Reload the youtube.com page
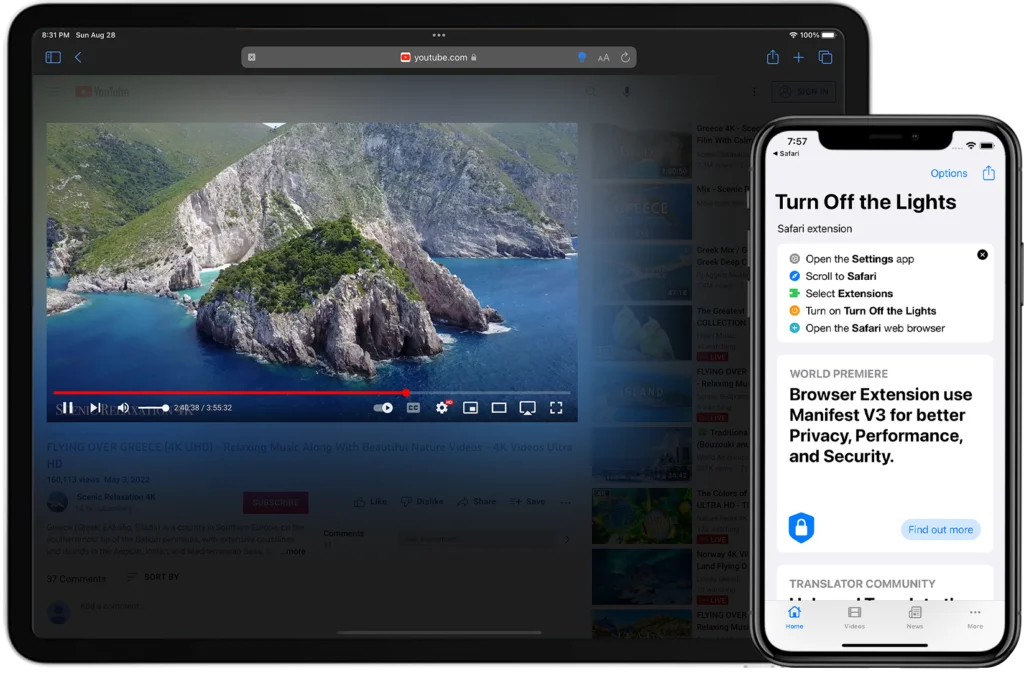The height and width of the screenshot is (674, 1024). tap(625, 57)
